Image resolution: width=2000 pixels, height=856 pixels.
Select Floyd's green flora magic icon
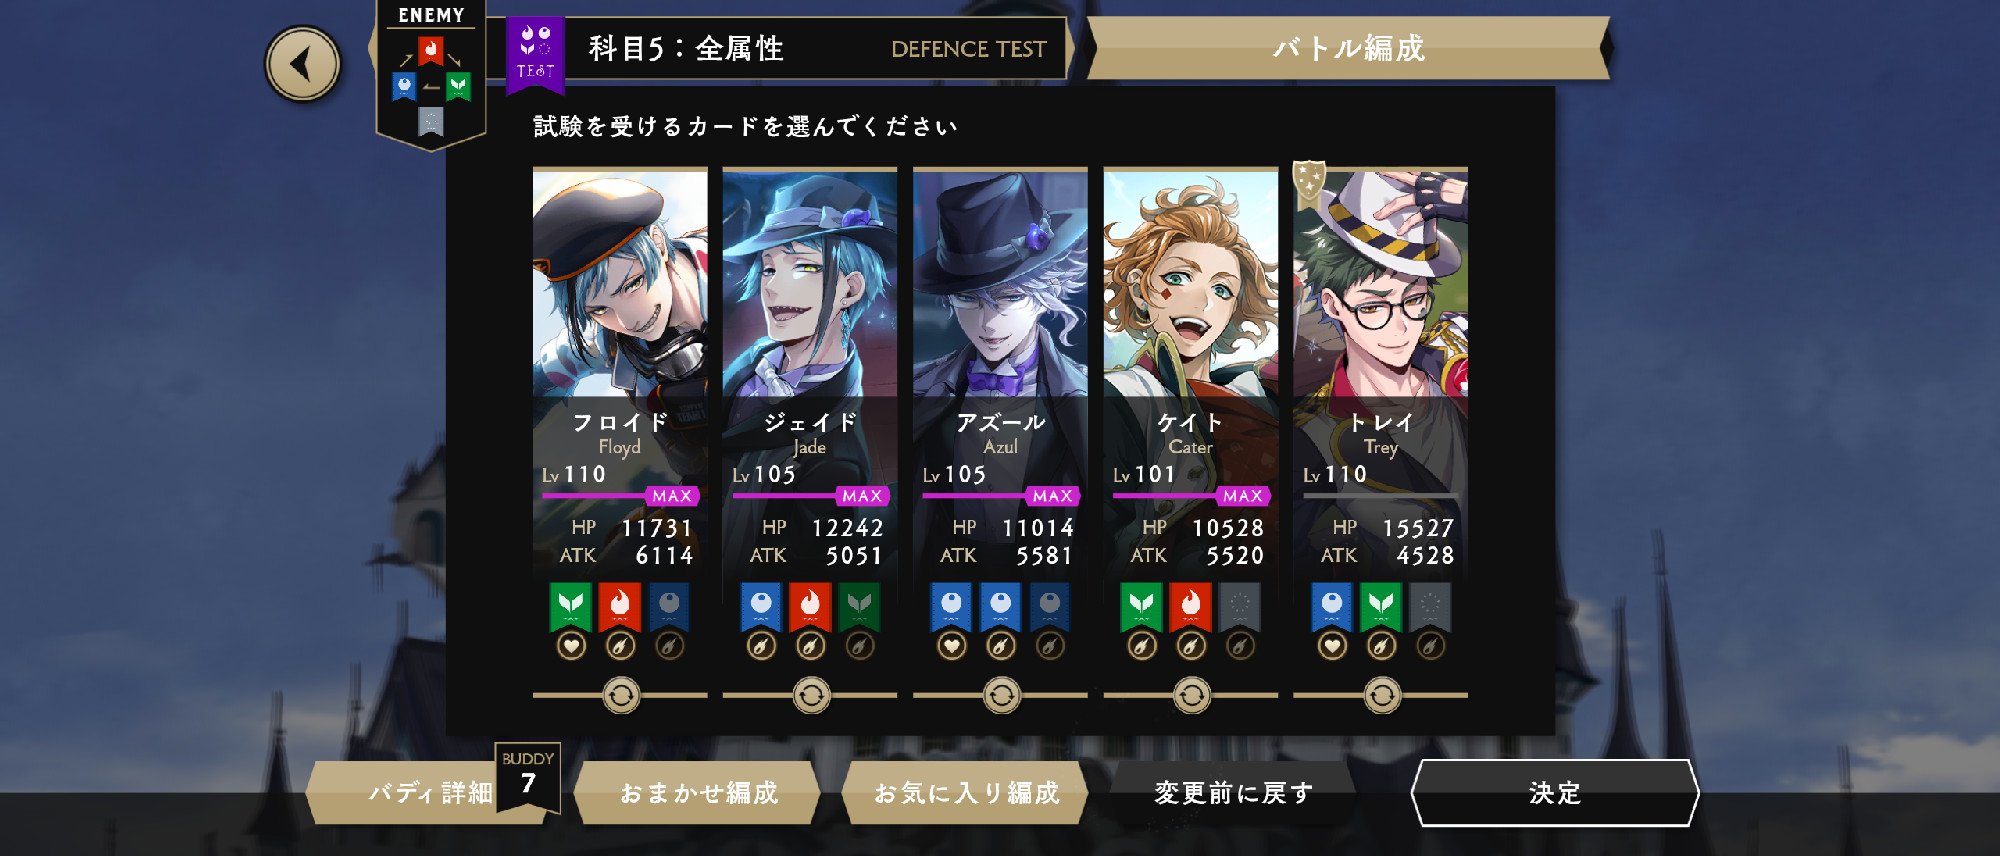571,607
